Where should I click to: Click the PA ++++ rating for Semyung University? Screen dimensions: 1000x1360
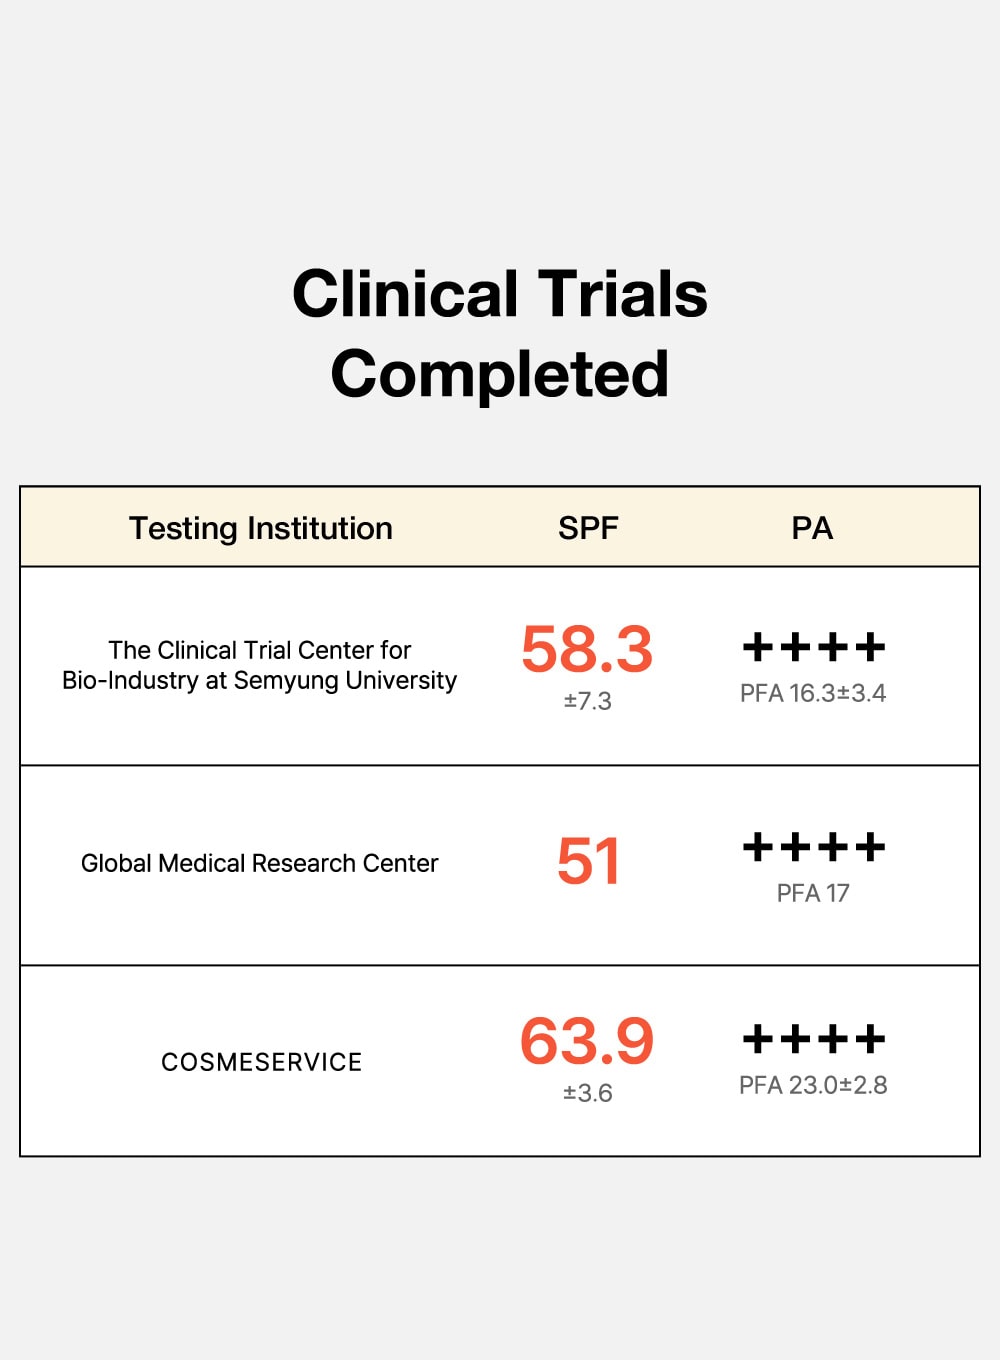814,647
